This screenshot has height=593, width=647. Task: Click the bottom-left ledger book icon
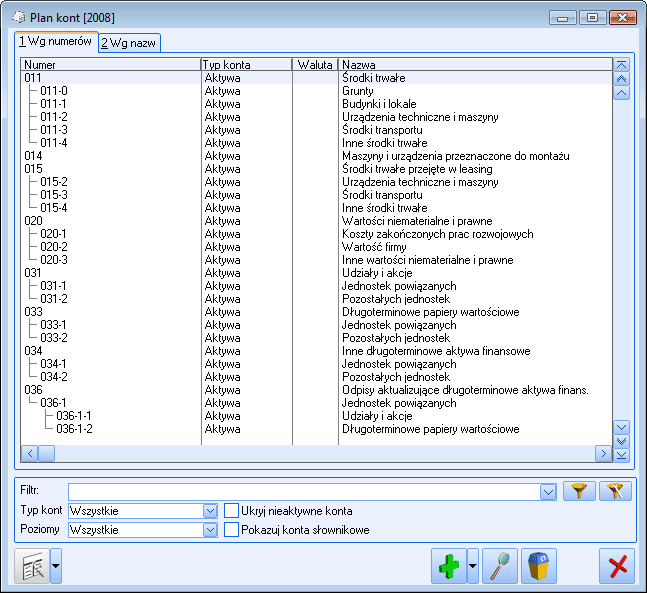coord(31,566)
